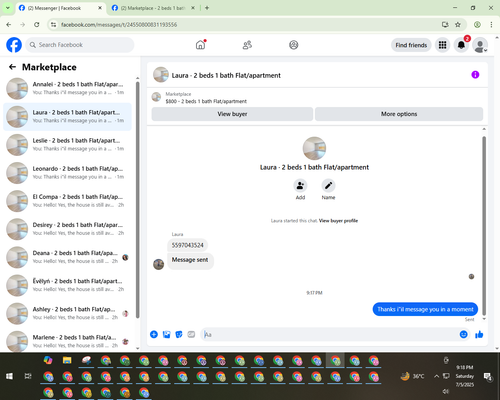Open the notifications bell icon
Screen dimensions: 500x400
pyautogui.click(x=461, y=45)
